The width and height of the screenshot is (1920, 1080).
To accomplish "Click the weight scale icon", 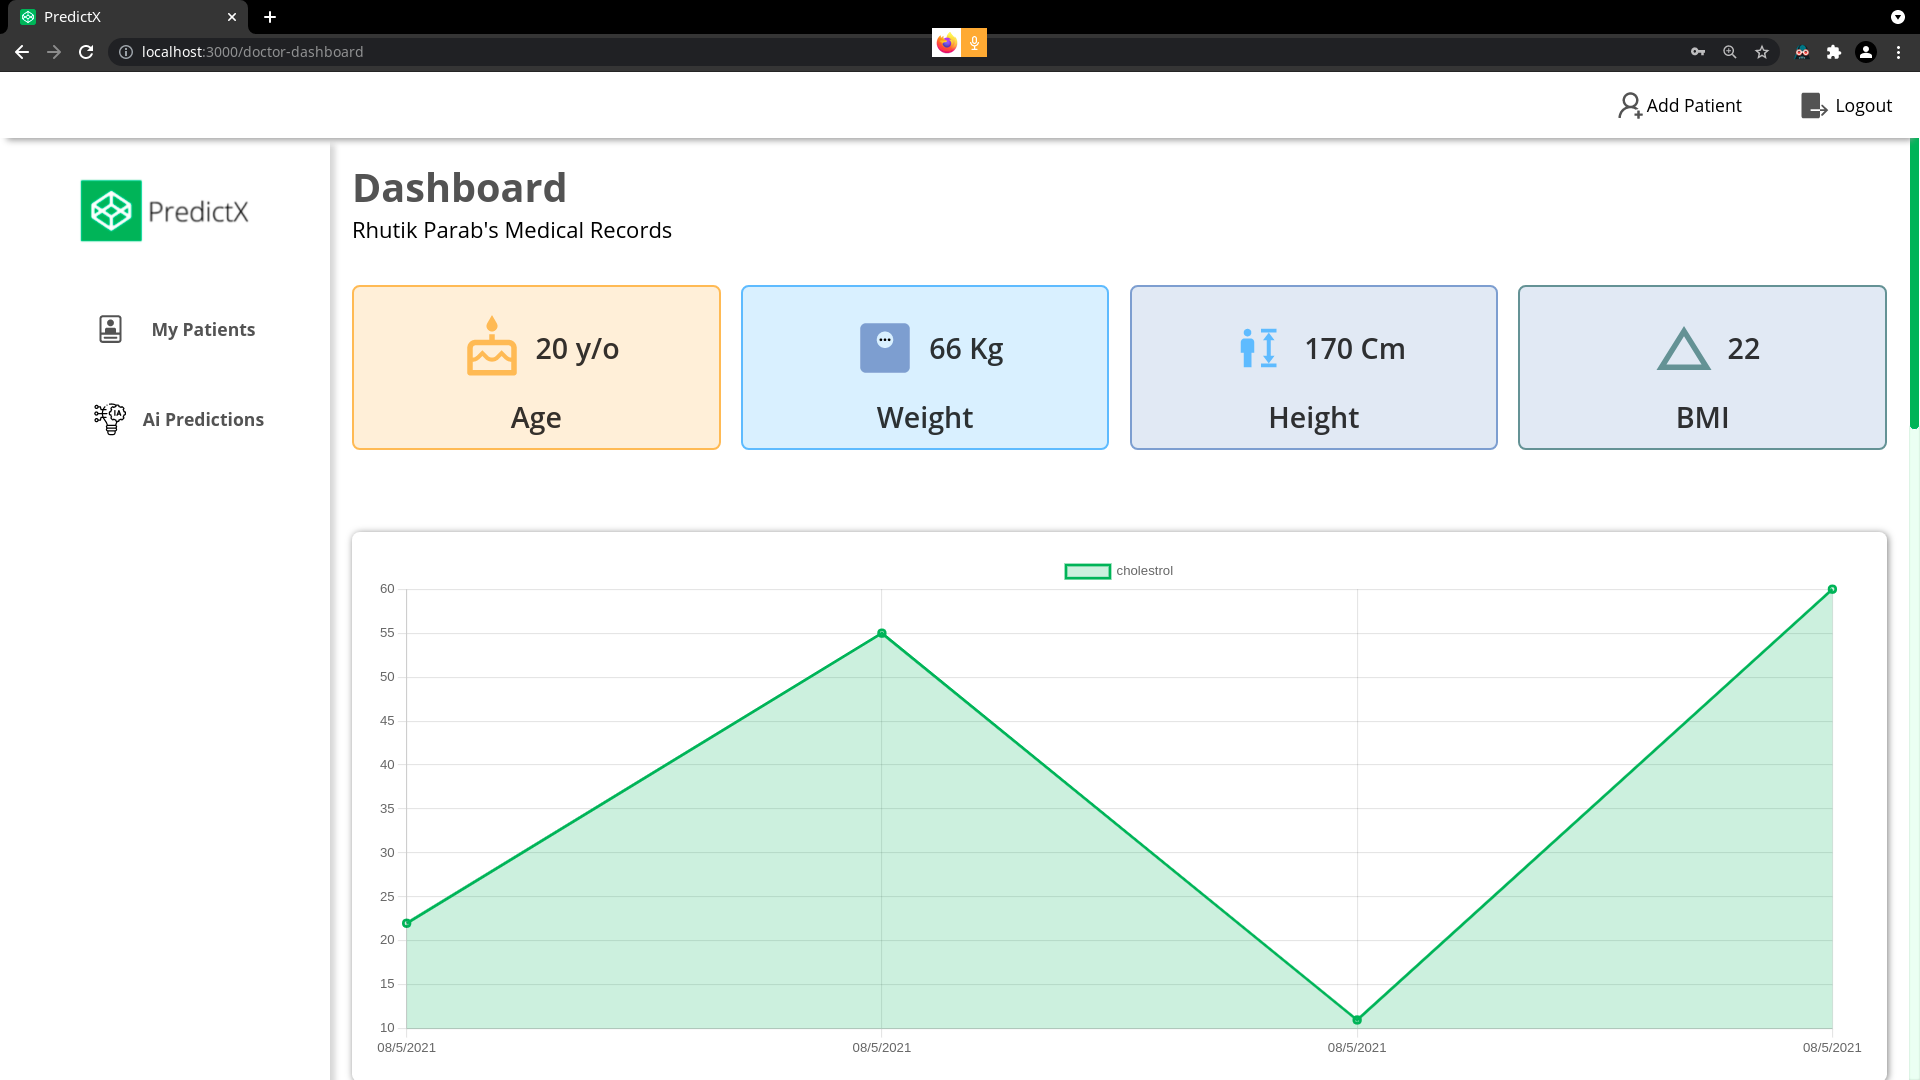I will coord(884,348).
